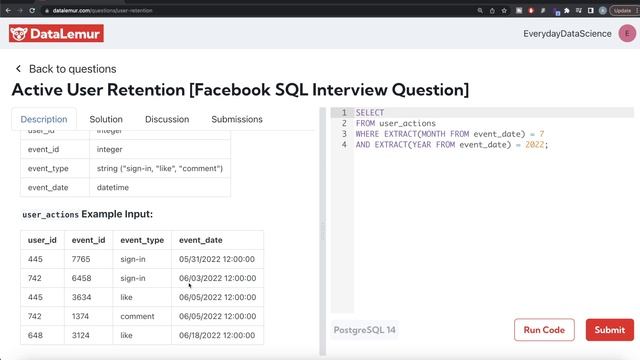Click the event_type column header in example table

[142, 240]
